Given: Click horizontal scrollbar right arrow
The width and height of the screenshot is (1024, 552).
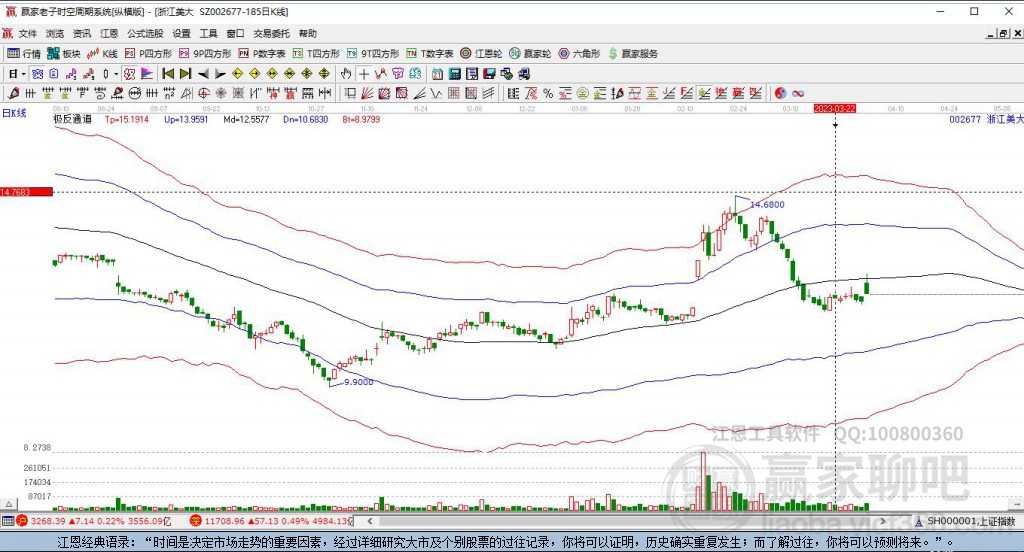Looking at the screenshot, I should (x=883, y=521).
